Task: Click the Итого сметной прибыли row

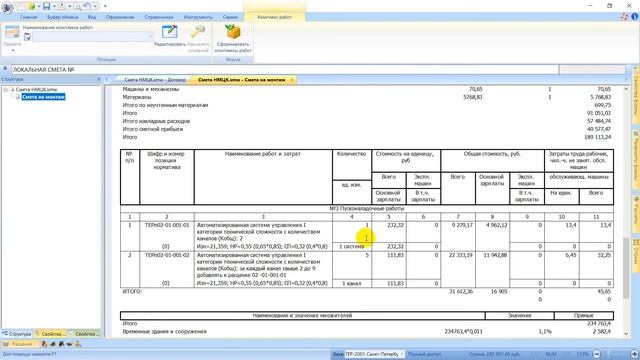Action: click(x=367, y=129)
